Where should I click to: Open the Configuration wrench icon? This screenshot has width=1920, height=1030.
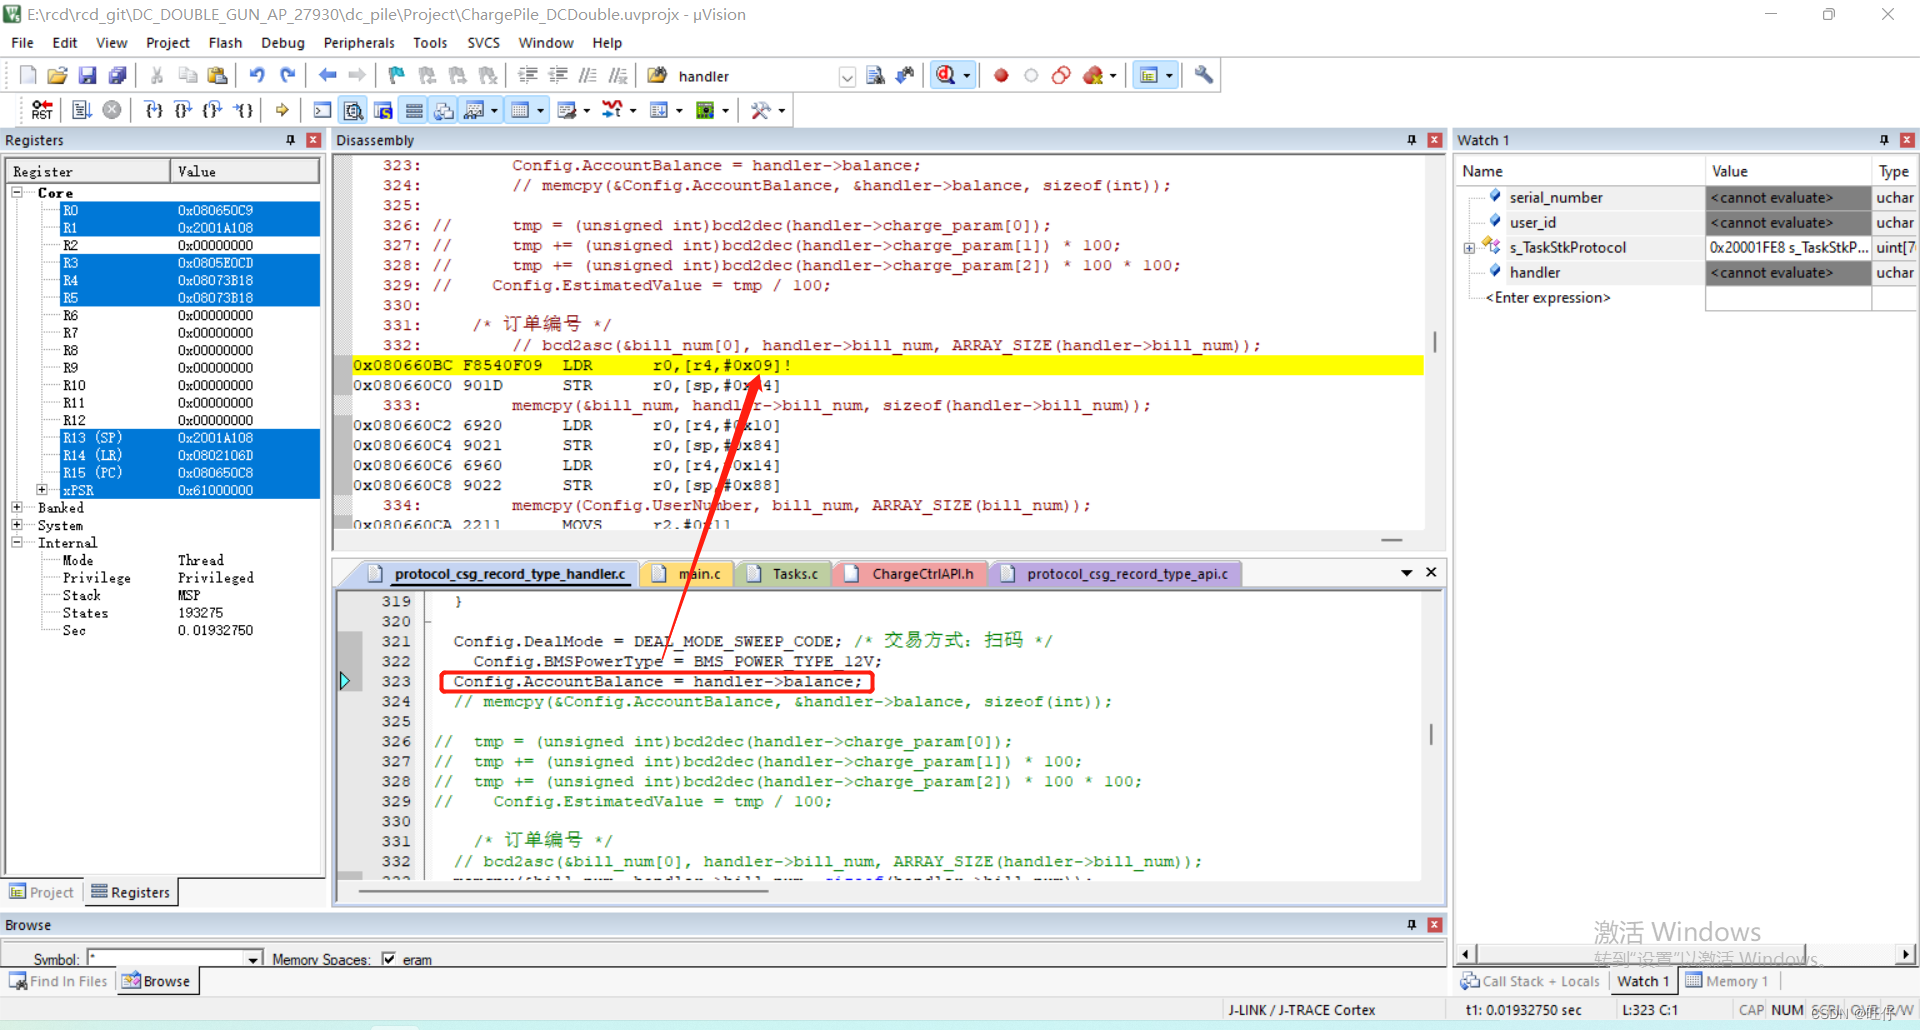coord(1204,76)
